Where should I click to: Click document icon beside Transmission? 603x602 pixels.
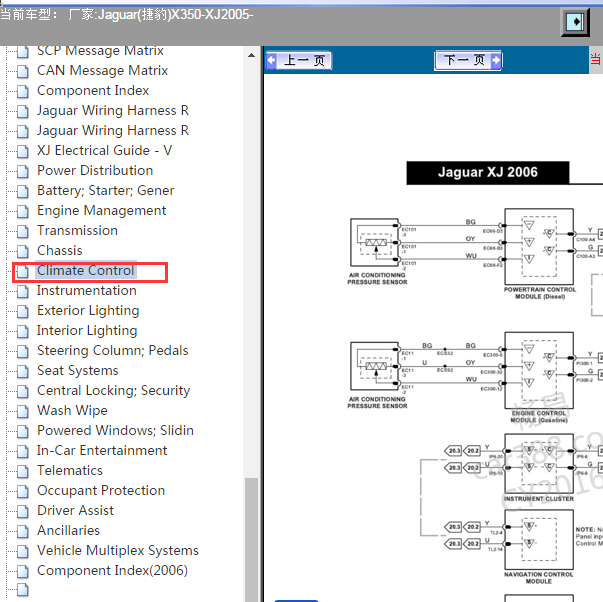pos(23,231)
